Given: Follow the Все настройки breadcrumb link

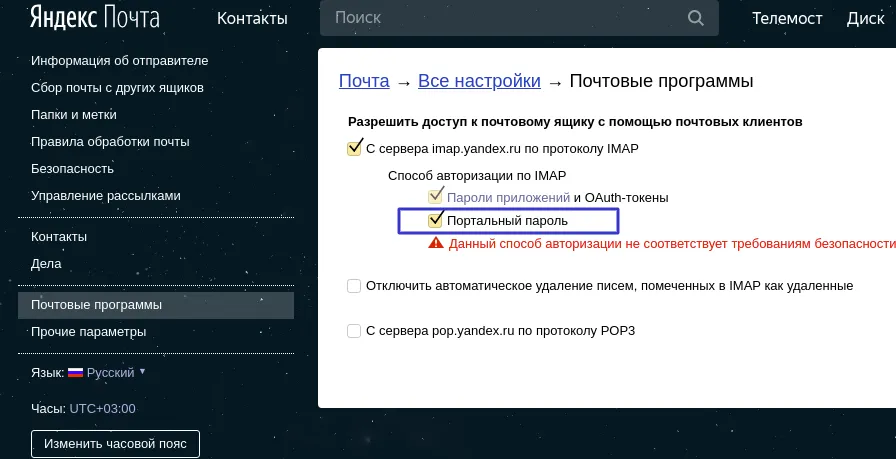Looking at the screenshot, I should [479, 81].
